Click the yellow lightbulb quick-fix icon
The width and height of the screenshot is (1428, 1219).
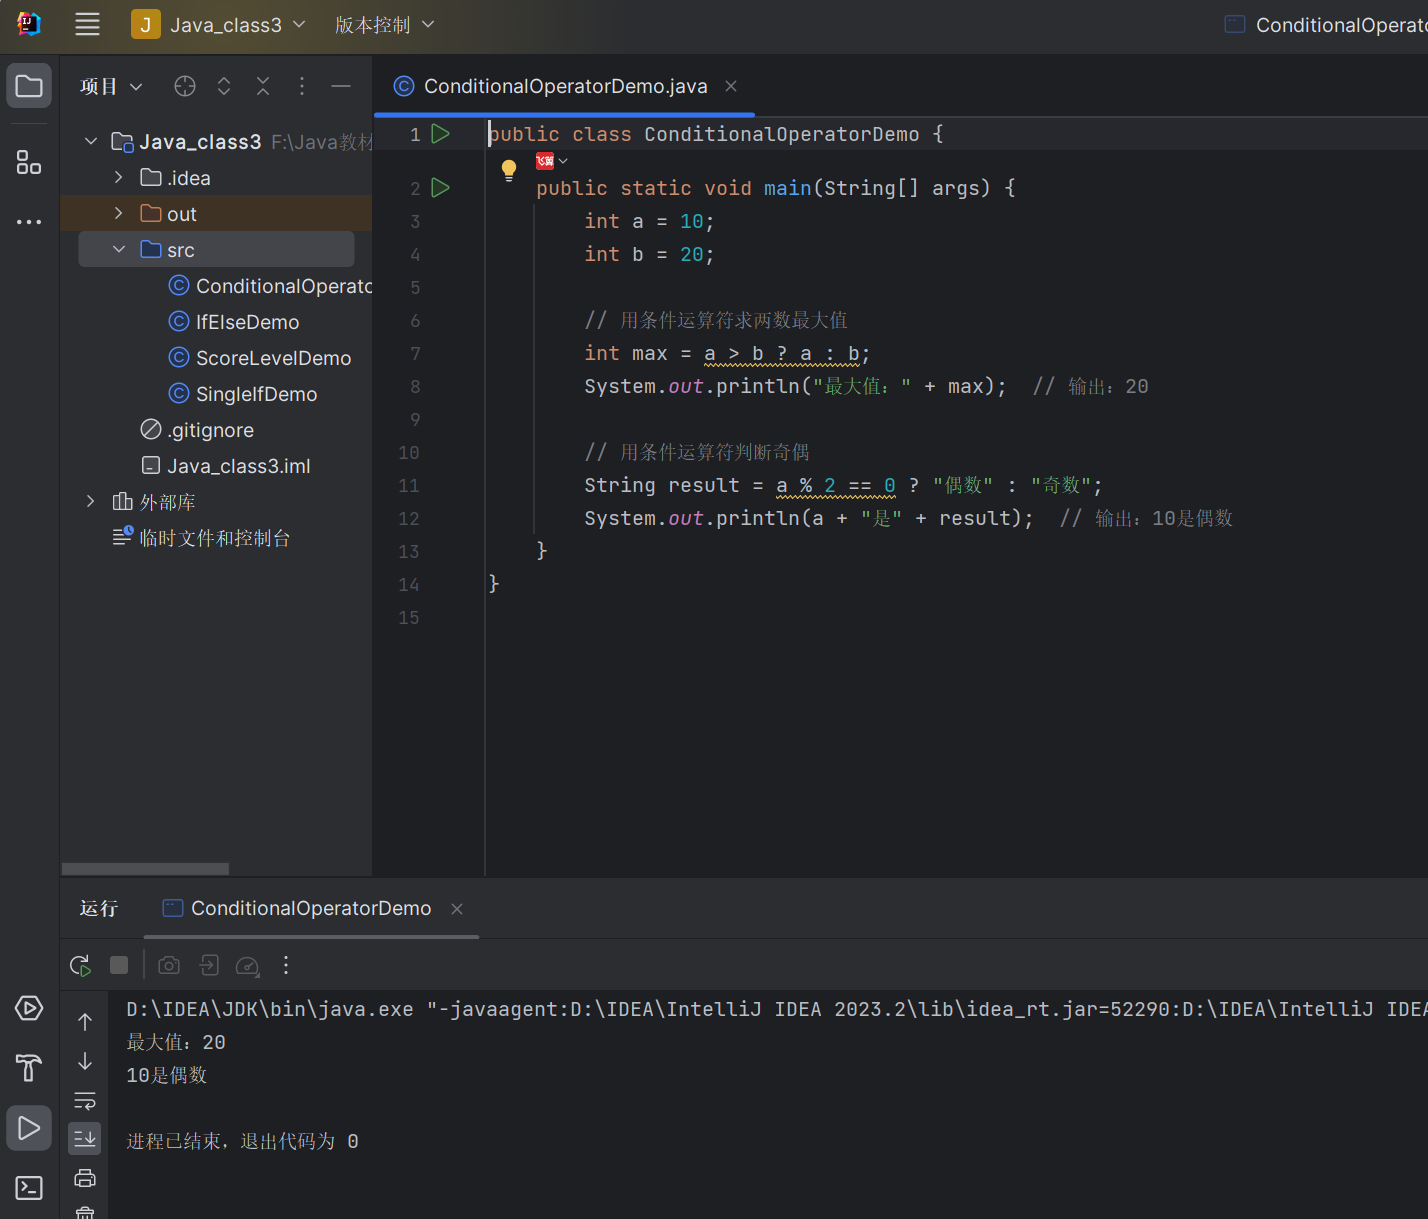tap(509, 169)
